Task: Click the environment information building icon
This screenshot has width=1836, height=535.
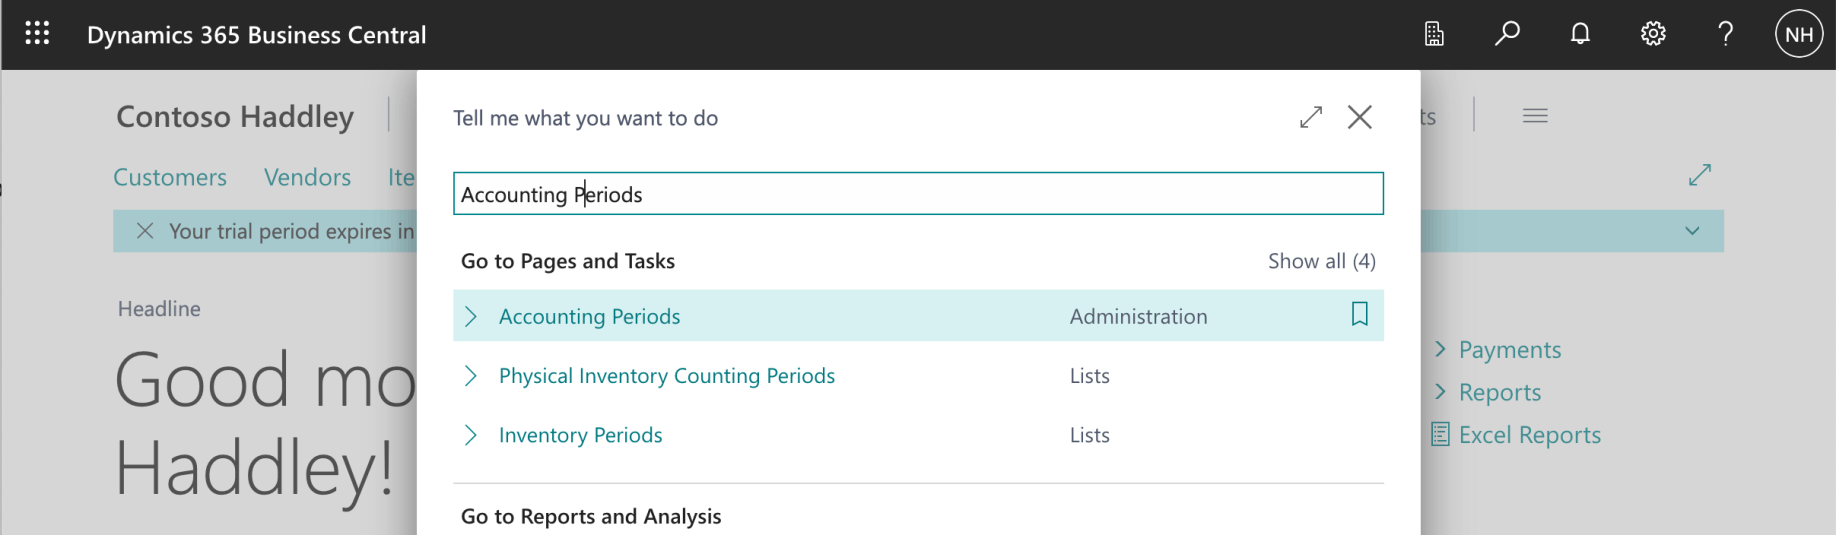Action: [1434, 34]
